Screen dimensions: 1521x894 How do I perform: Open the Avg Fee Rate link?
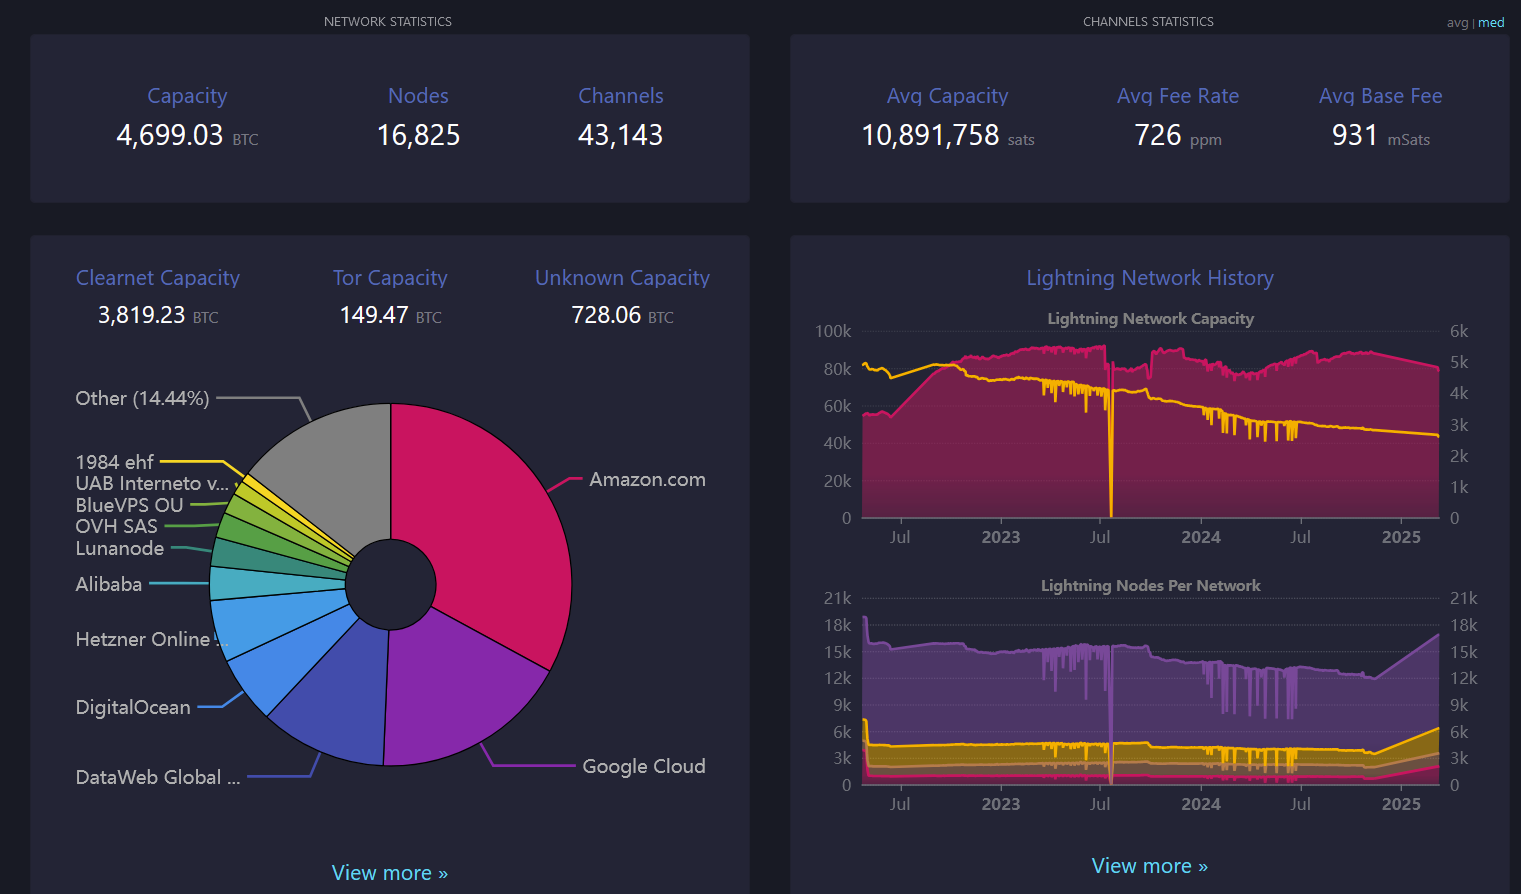tap(1177, 96)
